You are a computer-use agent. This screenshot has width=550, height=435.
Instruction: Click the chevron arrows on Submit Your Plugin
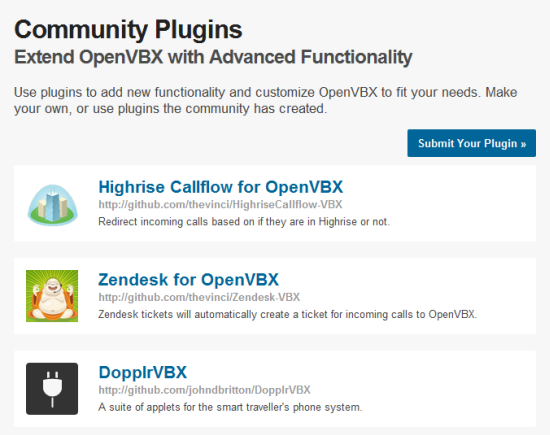click(x=523, y=144)
